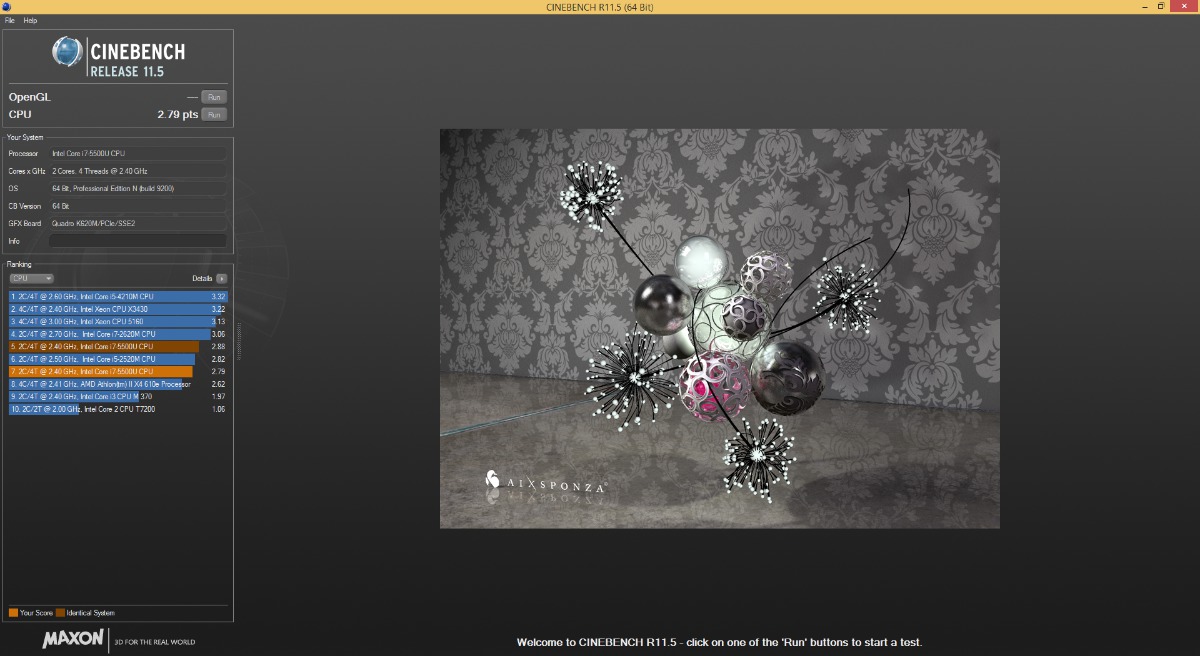Click the AIXSPONZA watermark in render

[546, 485]
